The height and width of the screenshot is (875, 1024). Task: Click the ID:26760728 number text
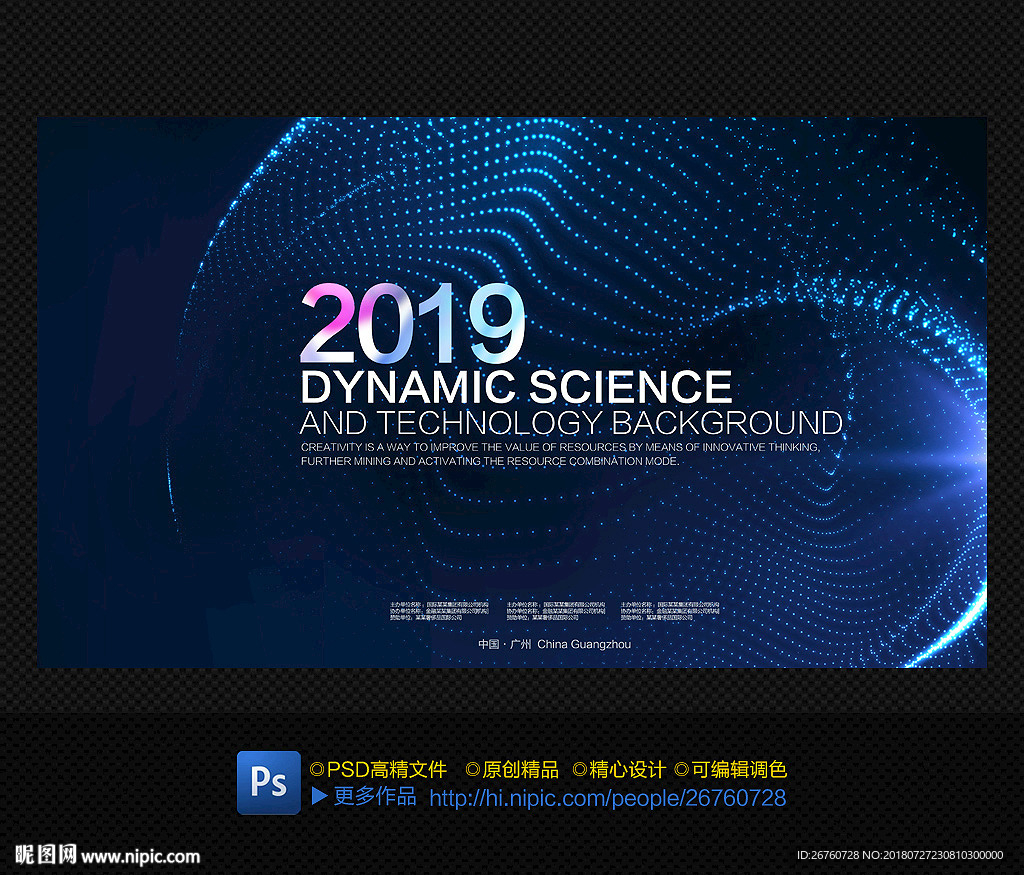tap(828, 855)
